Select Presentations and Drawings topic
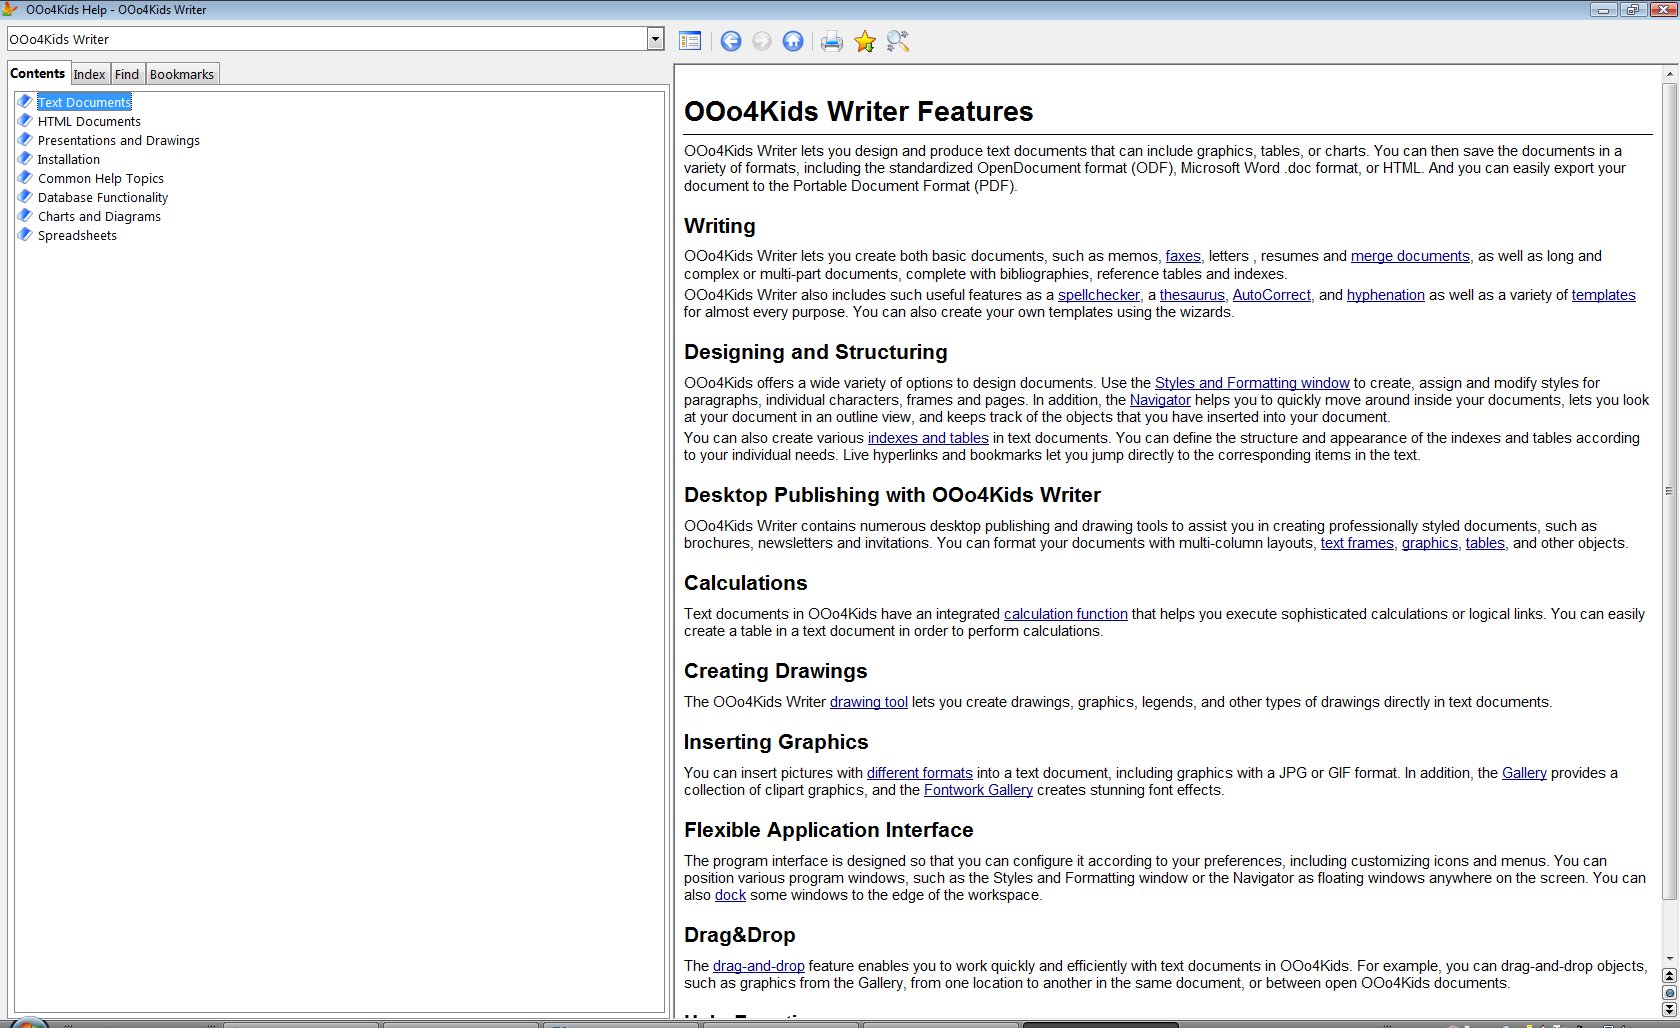The width and height of the screenshot is (1680, 1028). [118, 140]
